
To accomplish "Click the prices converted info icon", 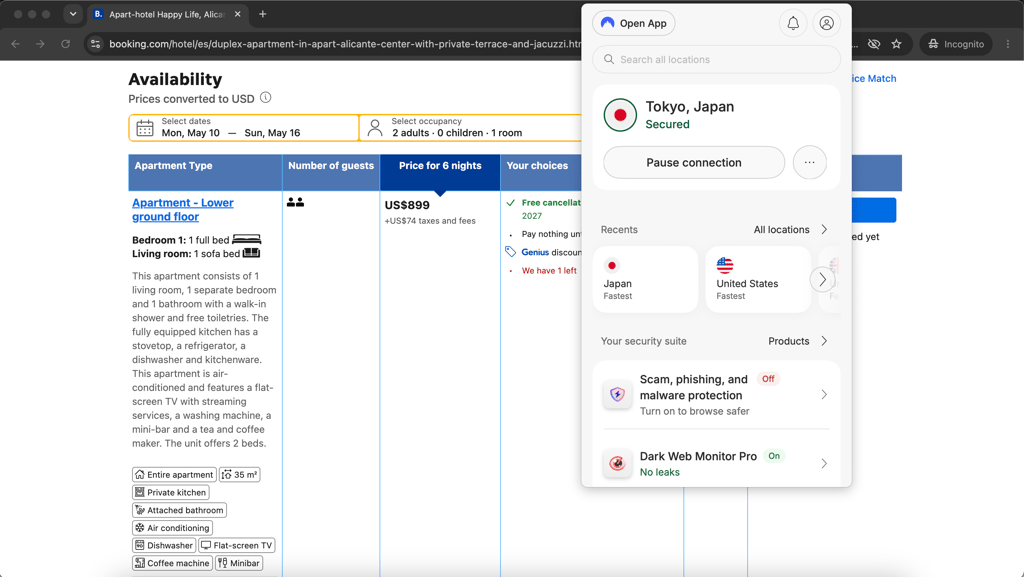I will click(x=265, y=98).
